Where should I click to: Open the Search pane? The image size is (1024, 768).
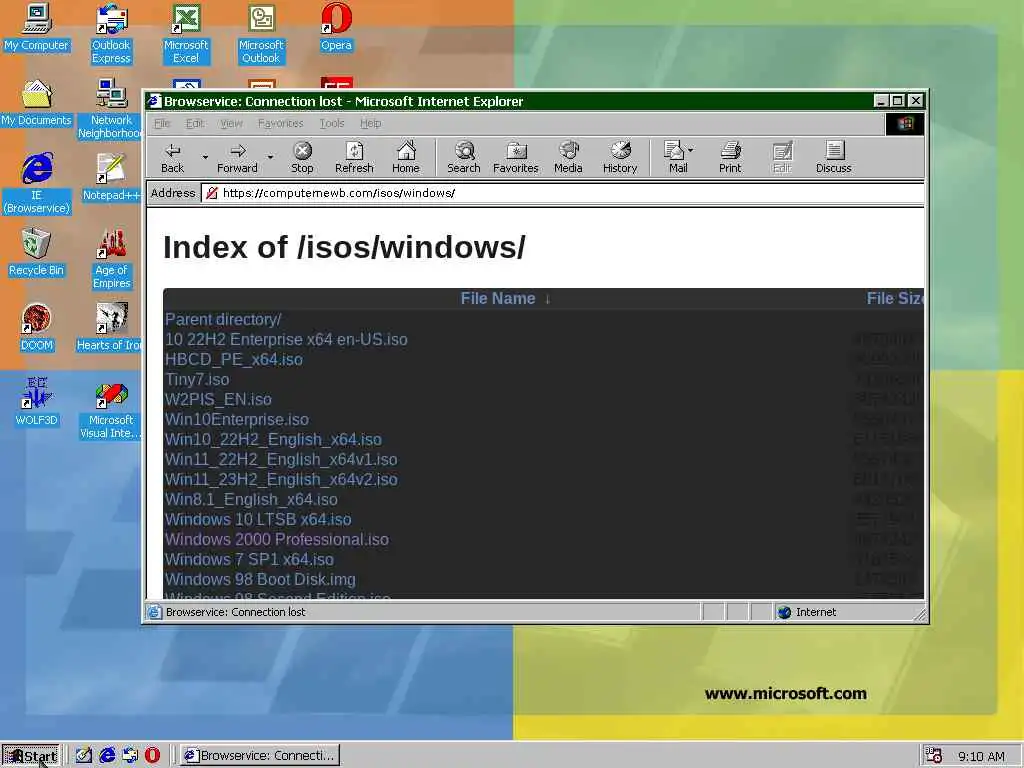464,158
